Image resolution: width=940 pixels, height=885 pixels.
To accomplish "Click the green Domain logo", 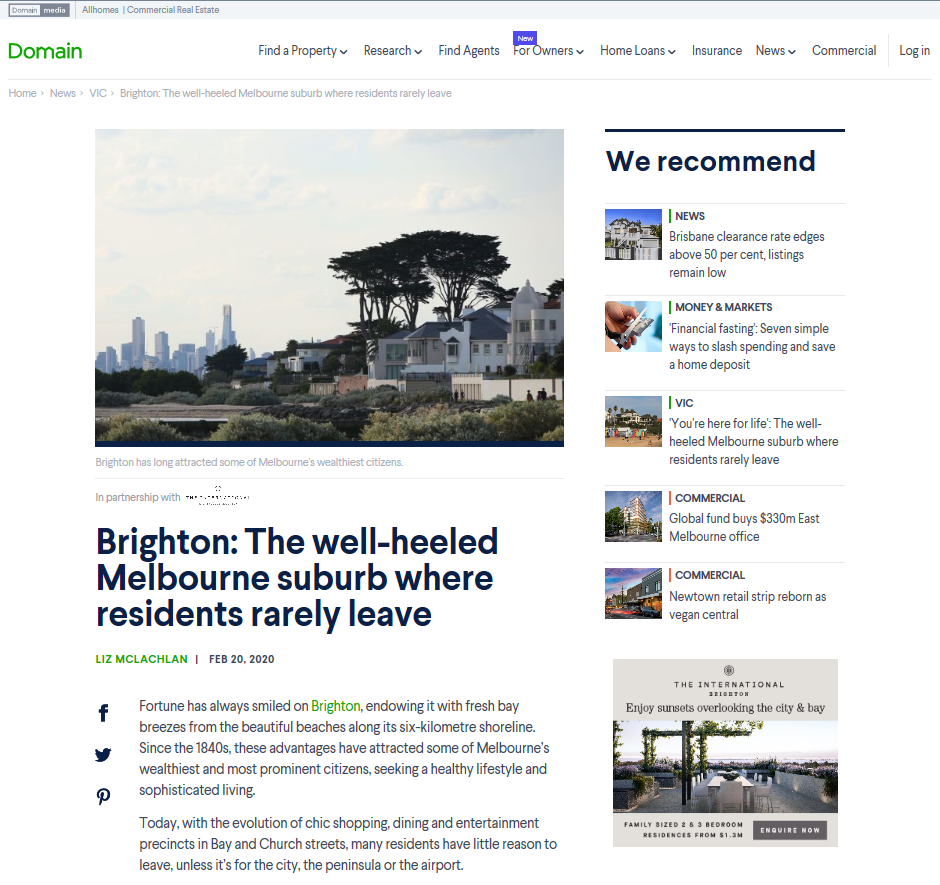I will 45,51.
